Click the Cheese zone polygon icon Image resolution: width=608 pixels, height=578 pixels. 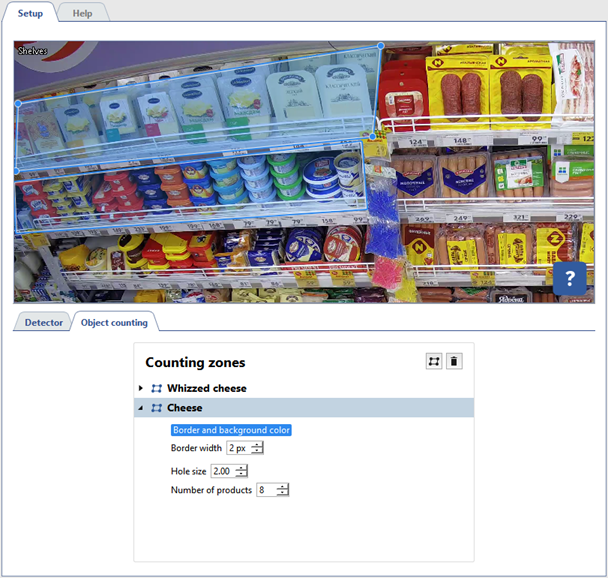[x=156, y=408]
